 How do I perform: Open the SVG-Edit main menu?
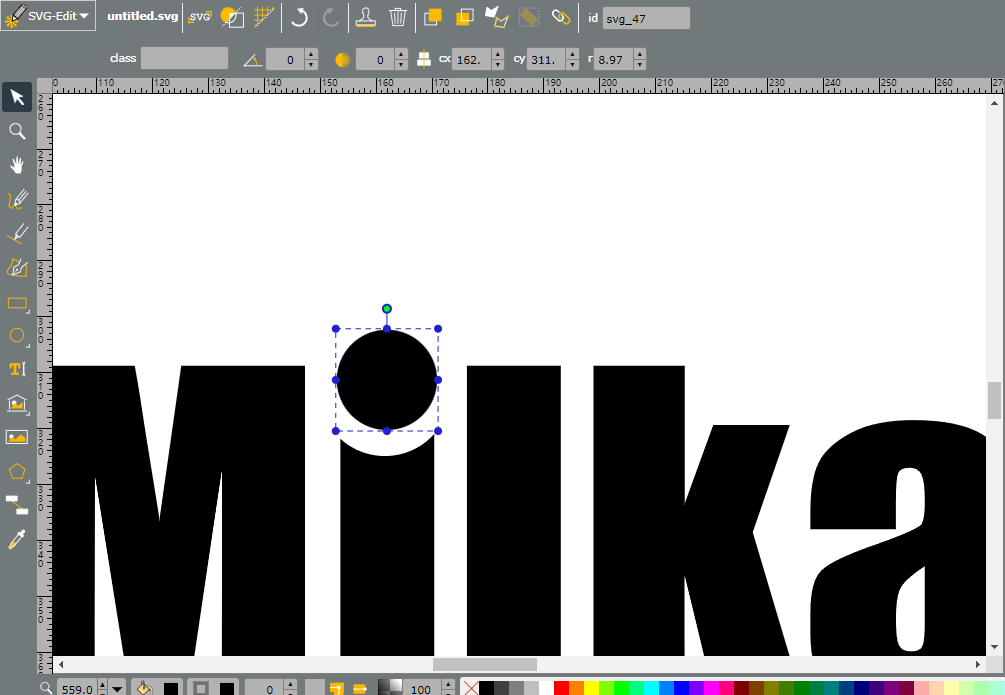(48, 16)
